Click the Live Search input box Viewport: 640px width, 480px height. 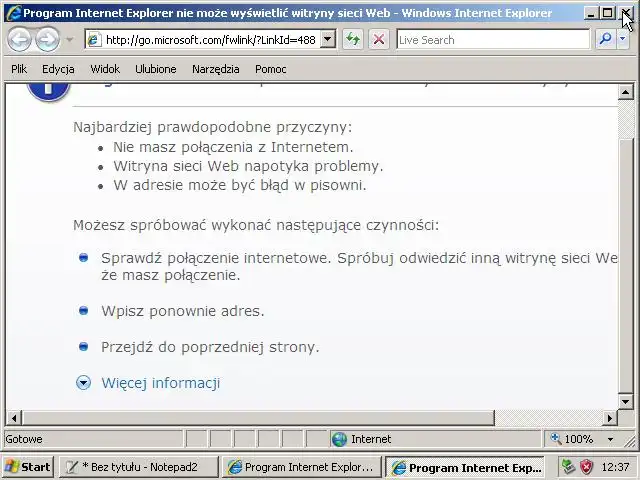tap(493, 40)
